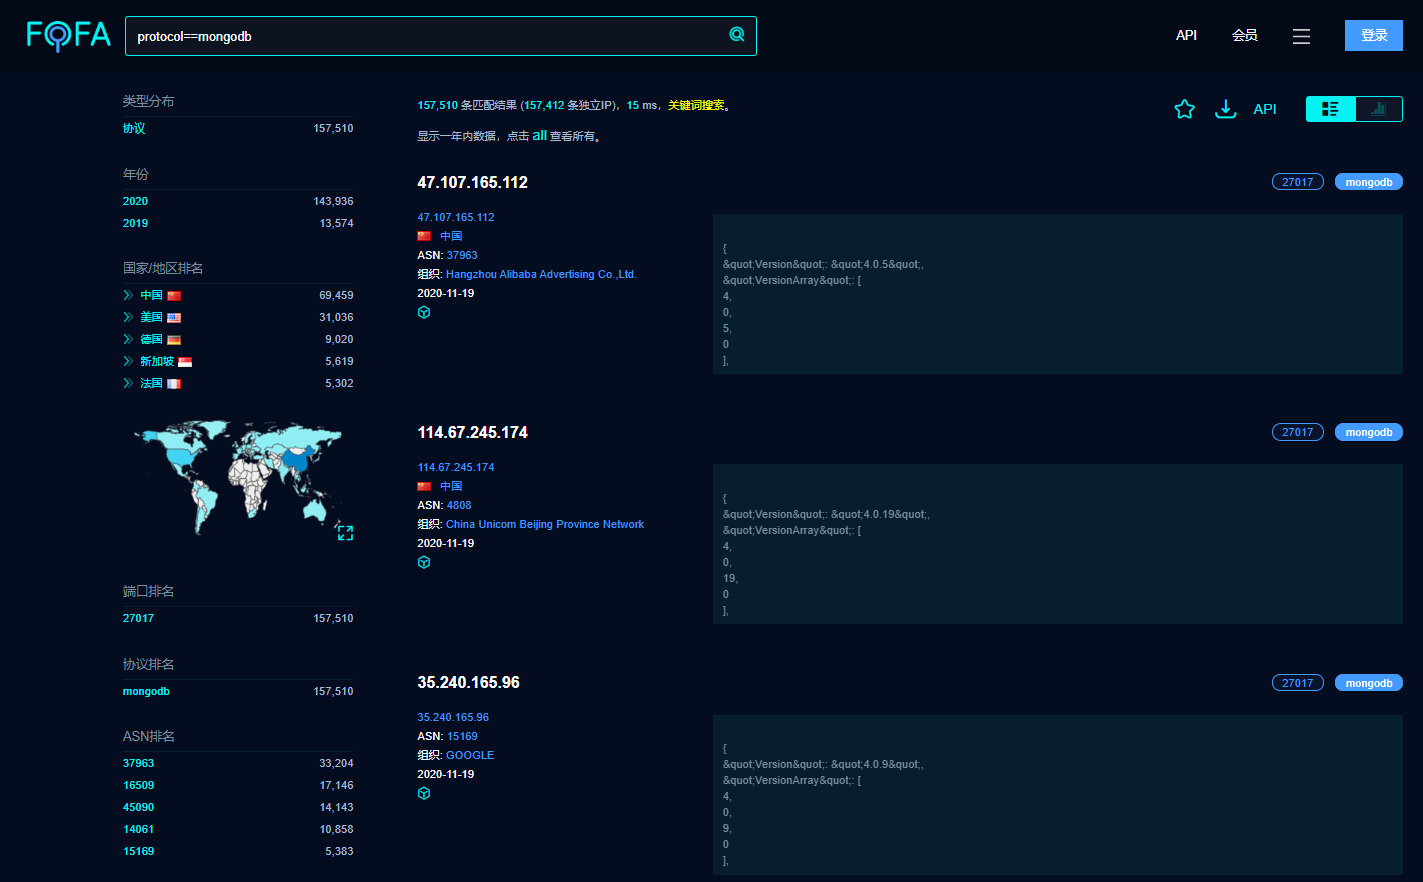
Task: Filter by country 中国
Action: [x=151, y=295]
